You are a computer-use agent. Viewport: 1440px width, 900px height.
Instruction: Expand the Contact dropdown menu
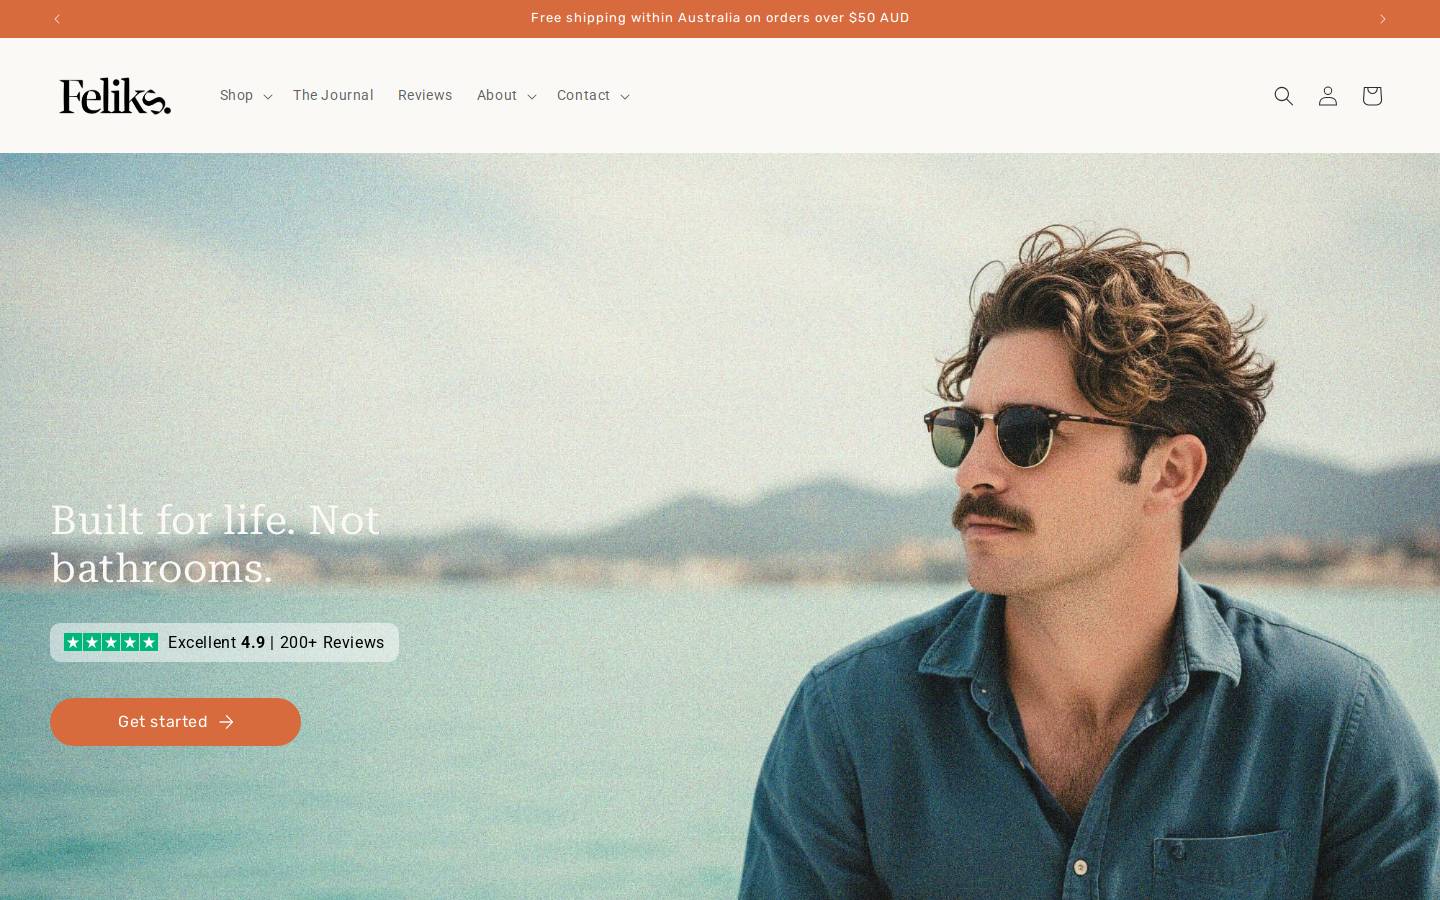click(x=593, y=96)
